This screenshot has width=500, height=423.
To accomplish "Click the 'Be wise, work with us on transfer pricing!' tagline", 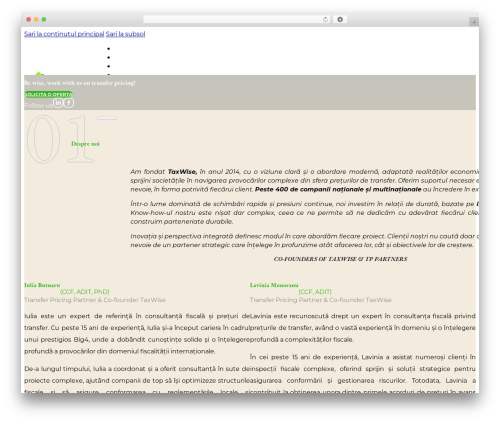I will click(x=80, y=83).
